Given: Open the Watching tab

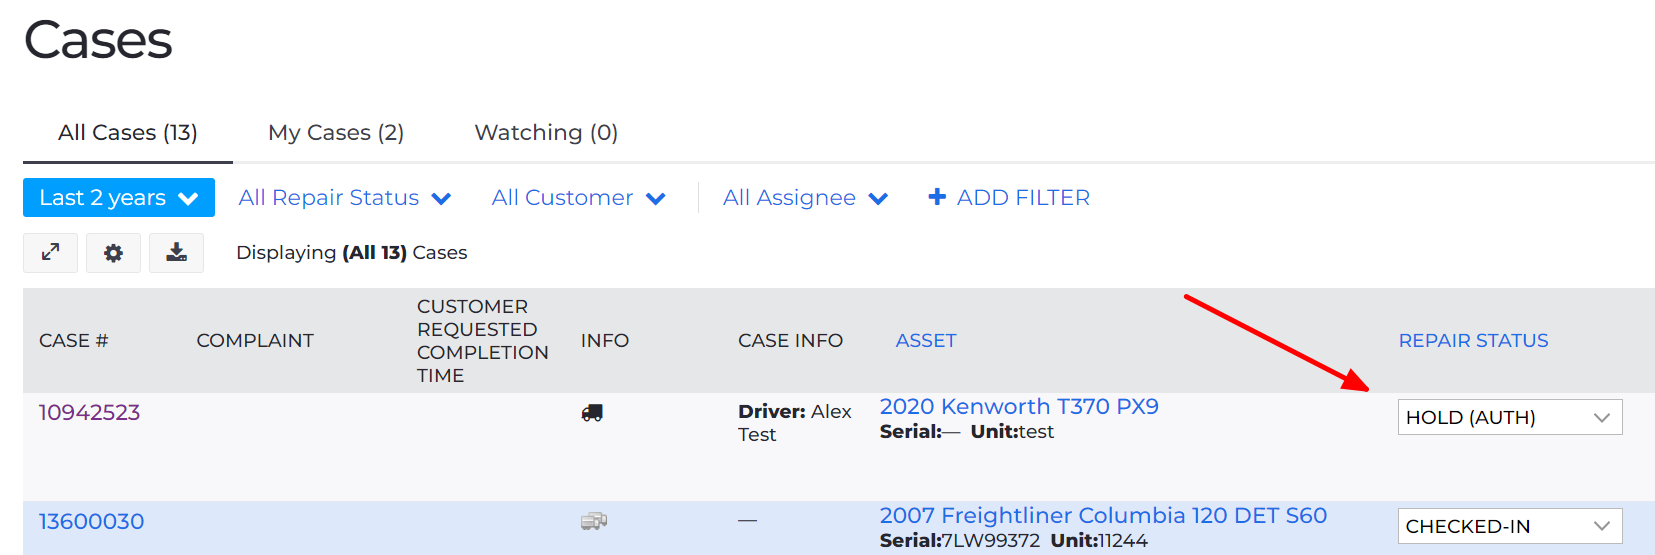Looking at the screenshot, I should pos(546,133).
